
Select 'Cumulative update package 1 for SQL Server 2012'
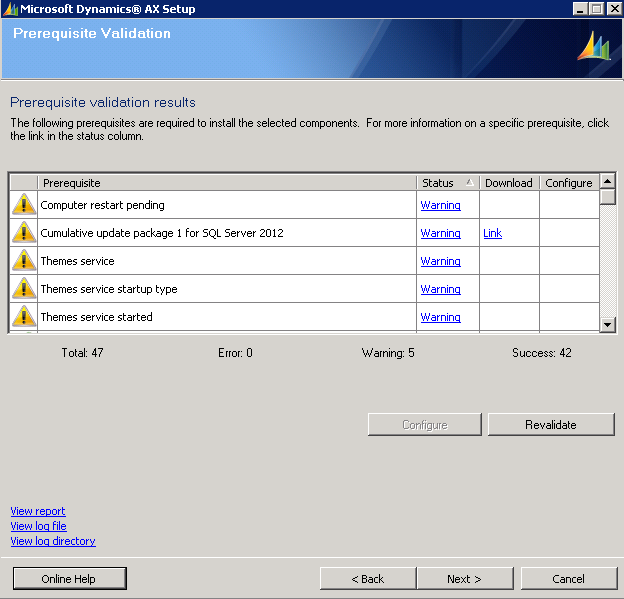(162, 233)
